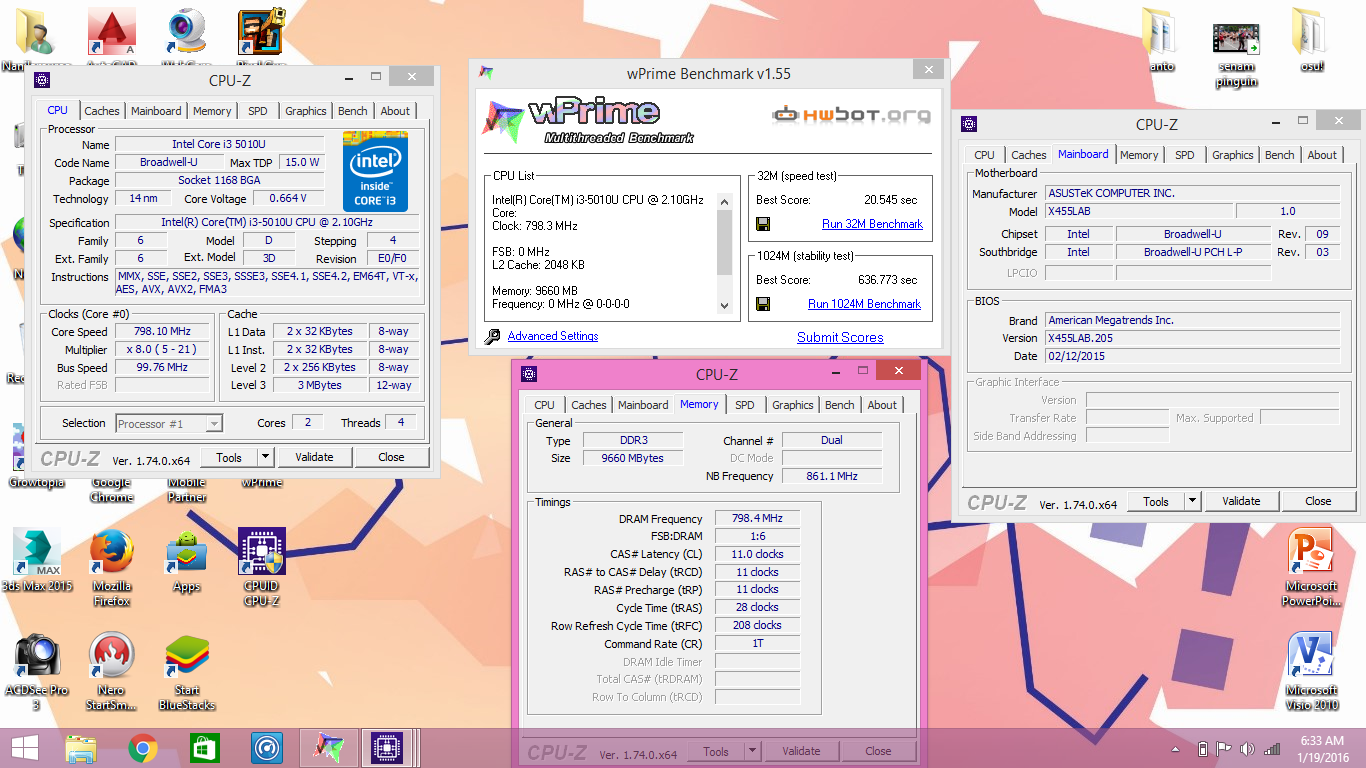Click the Tools button in the Mainboard CPU-Z window
Image resolution: width=1366 pixels, height=768 pixels.
[x=1156, y=501]
